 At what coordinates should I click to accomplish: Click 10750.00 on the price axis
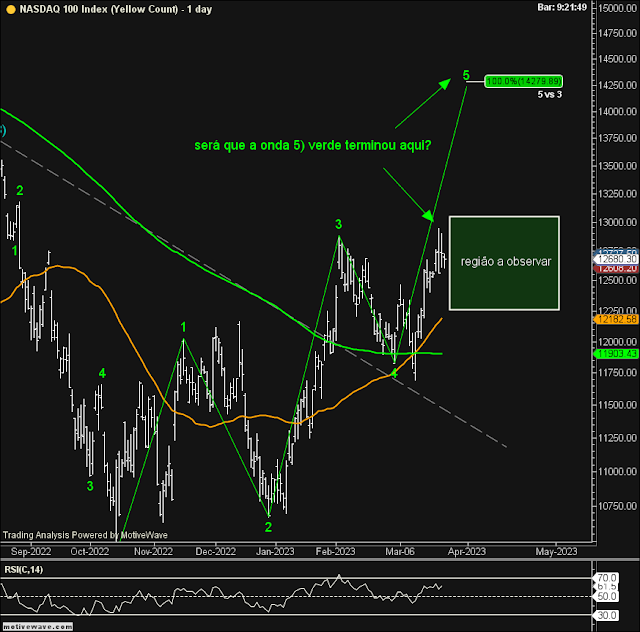tap(618, 506)
